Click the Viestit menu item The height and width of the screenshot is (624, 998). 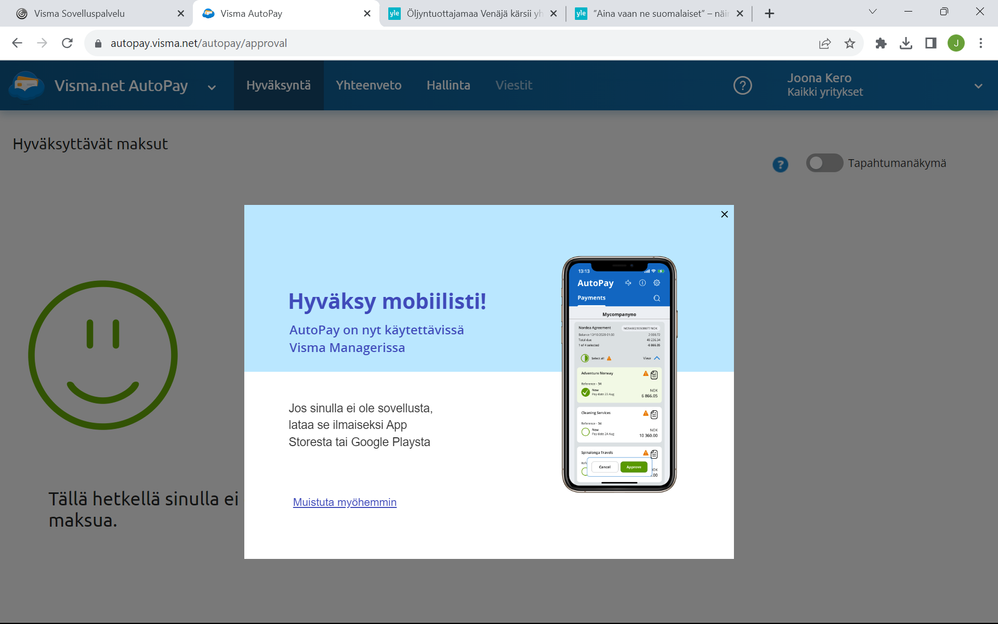pos(514,85)
